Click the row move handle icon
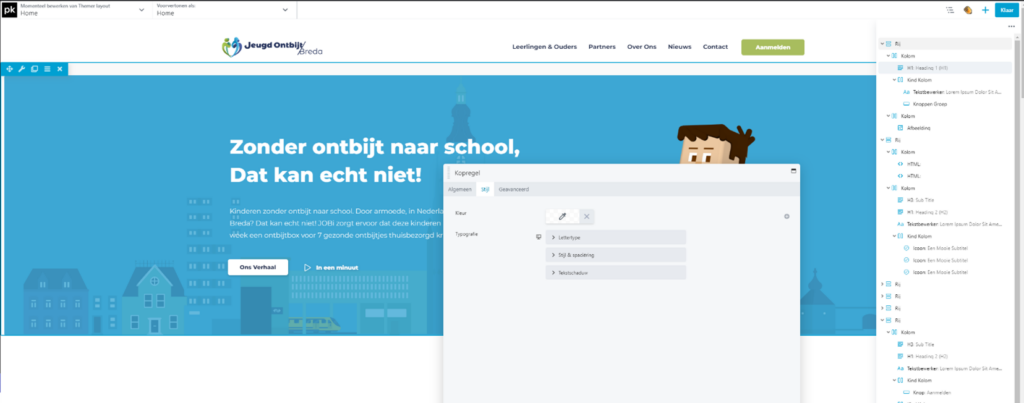 tap(9, 69)
